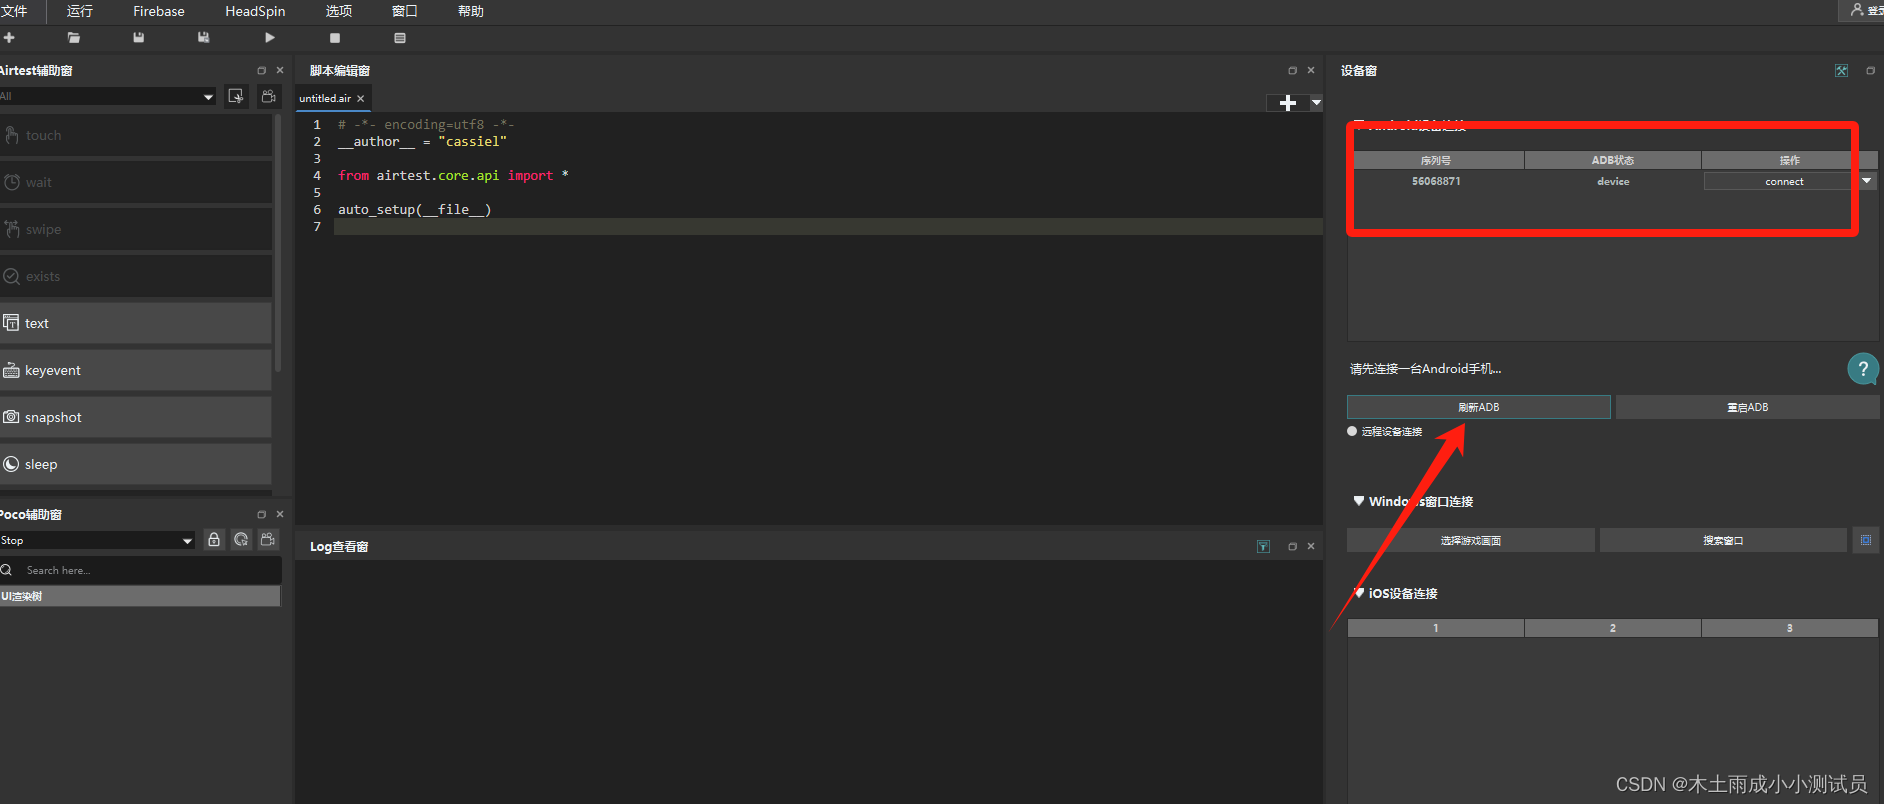Screen dimensions: 1884x804
Task: Open a script with the folder icon
Action: pos(74,38)
